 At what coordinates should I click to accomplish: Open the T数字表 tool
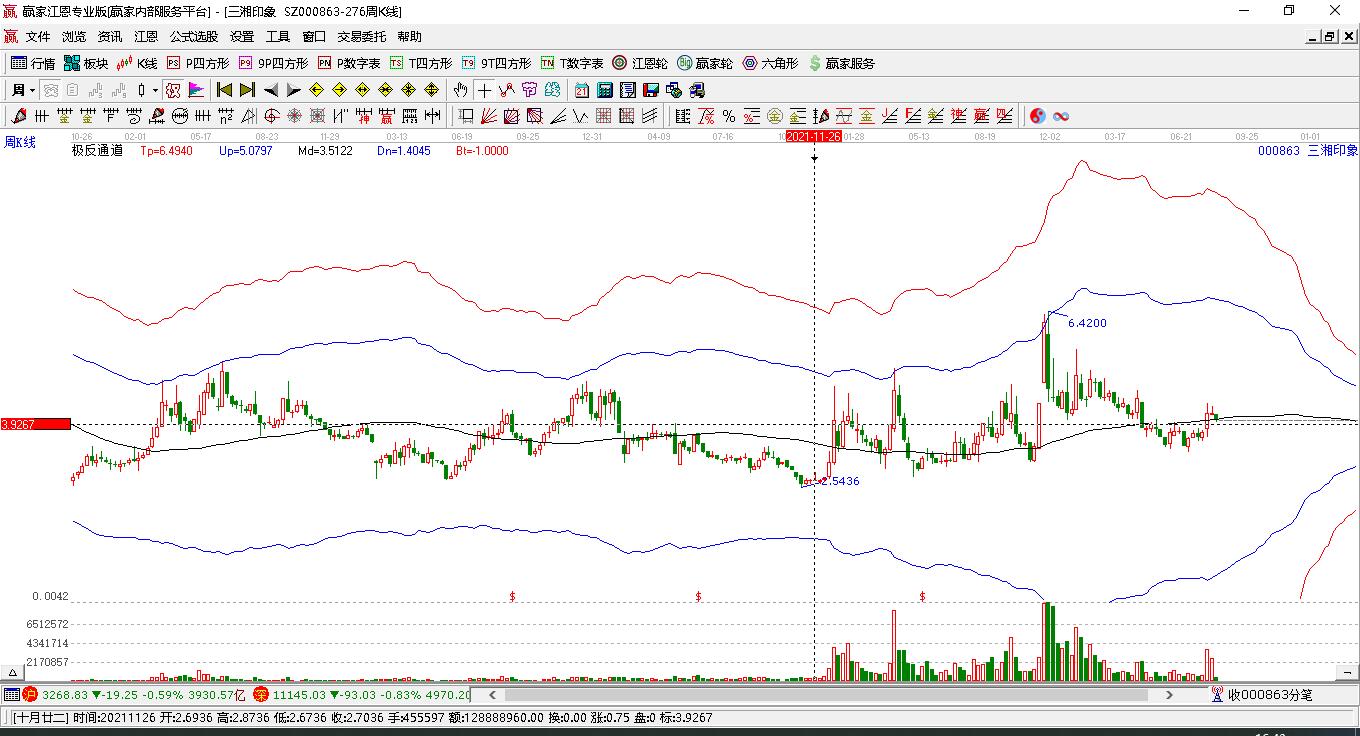tap(572, 63)
